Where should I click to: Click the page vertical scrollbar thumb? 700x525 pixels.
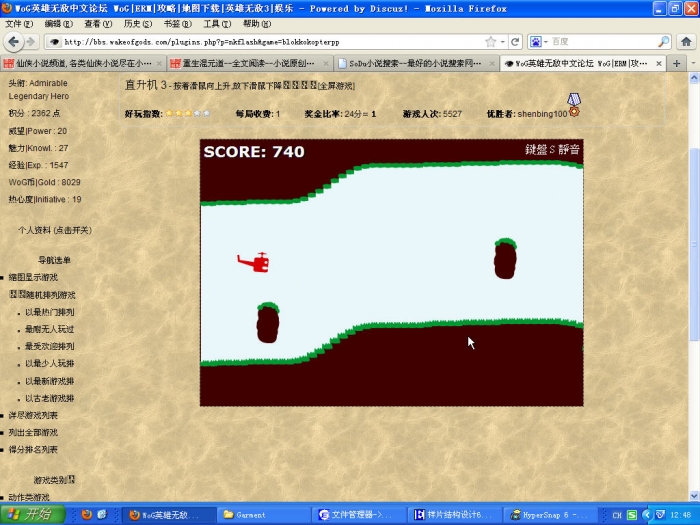pos(694,244)
